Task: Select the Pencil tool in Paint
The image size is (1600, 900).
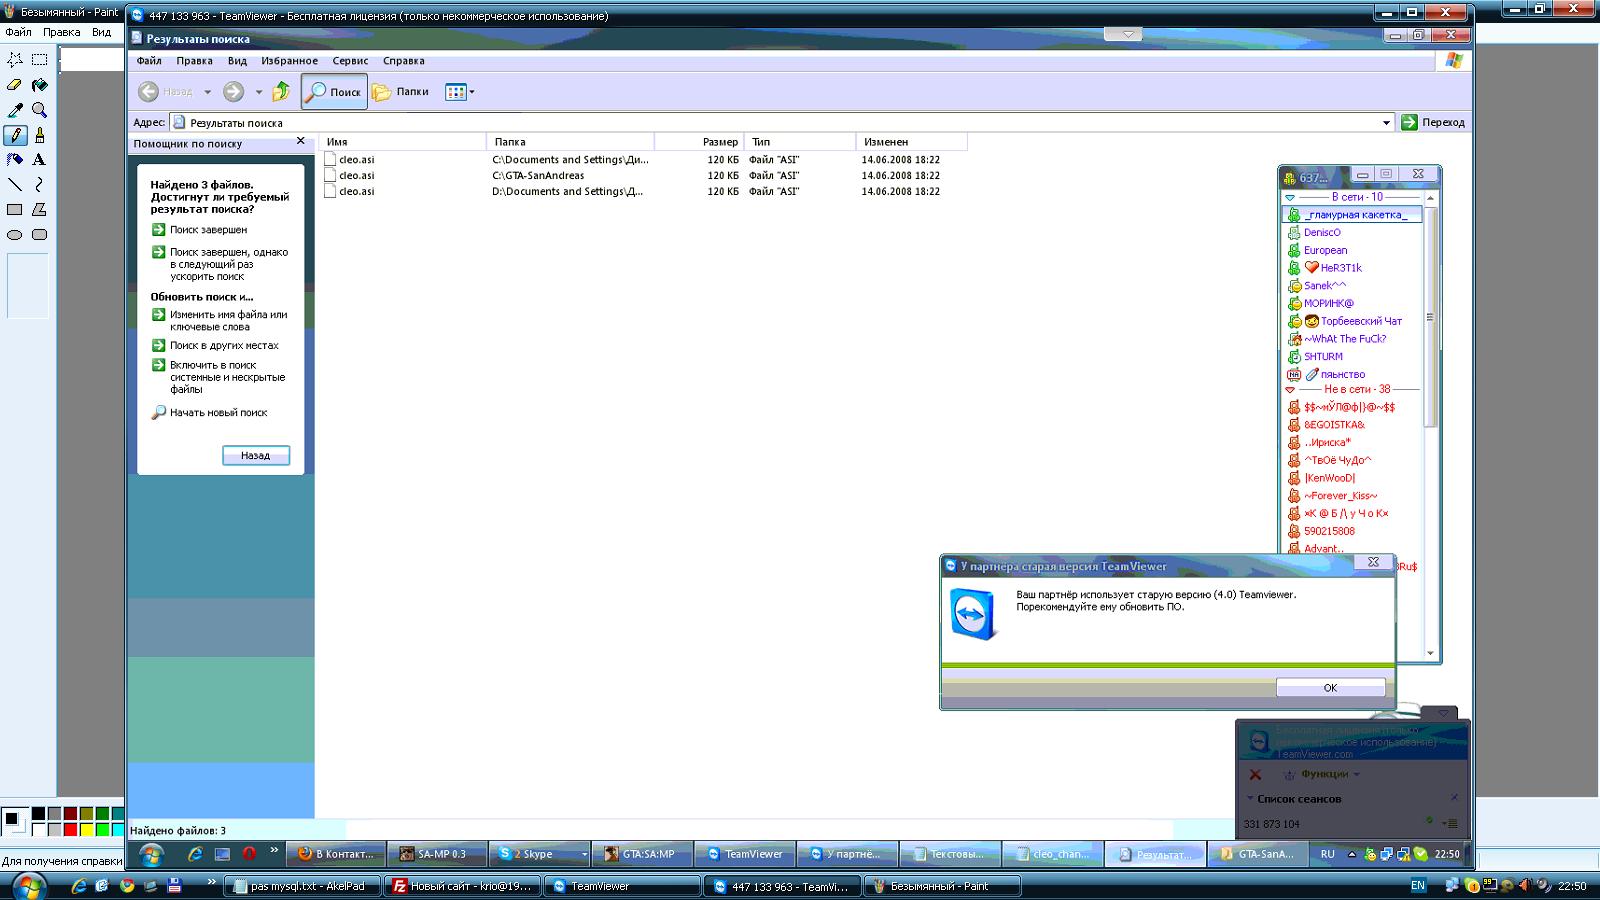Action: coord(15,135)
